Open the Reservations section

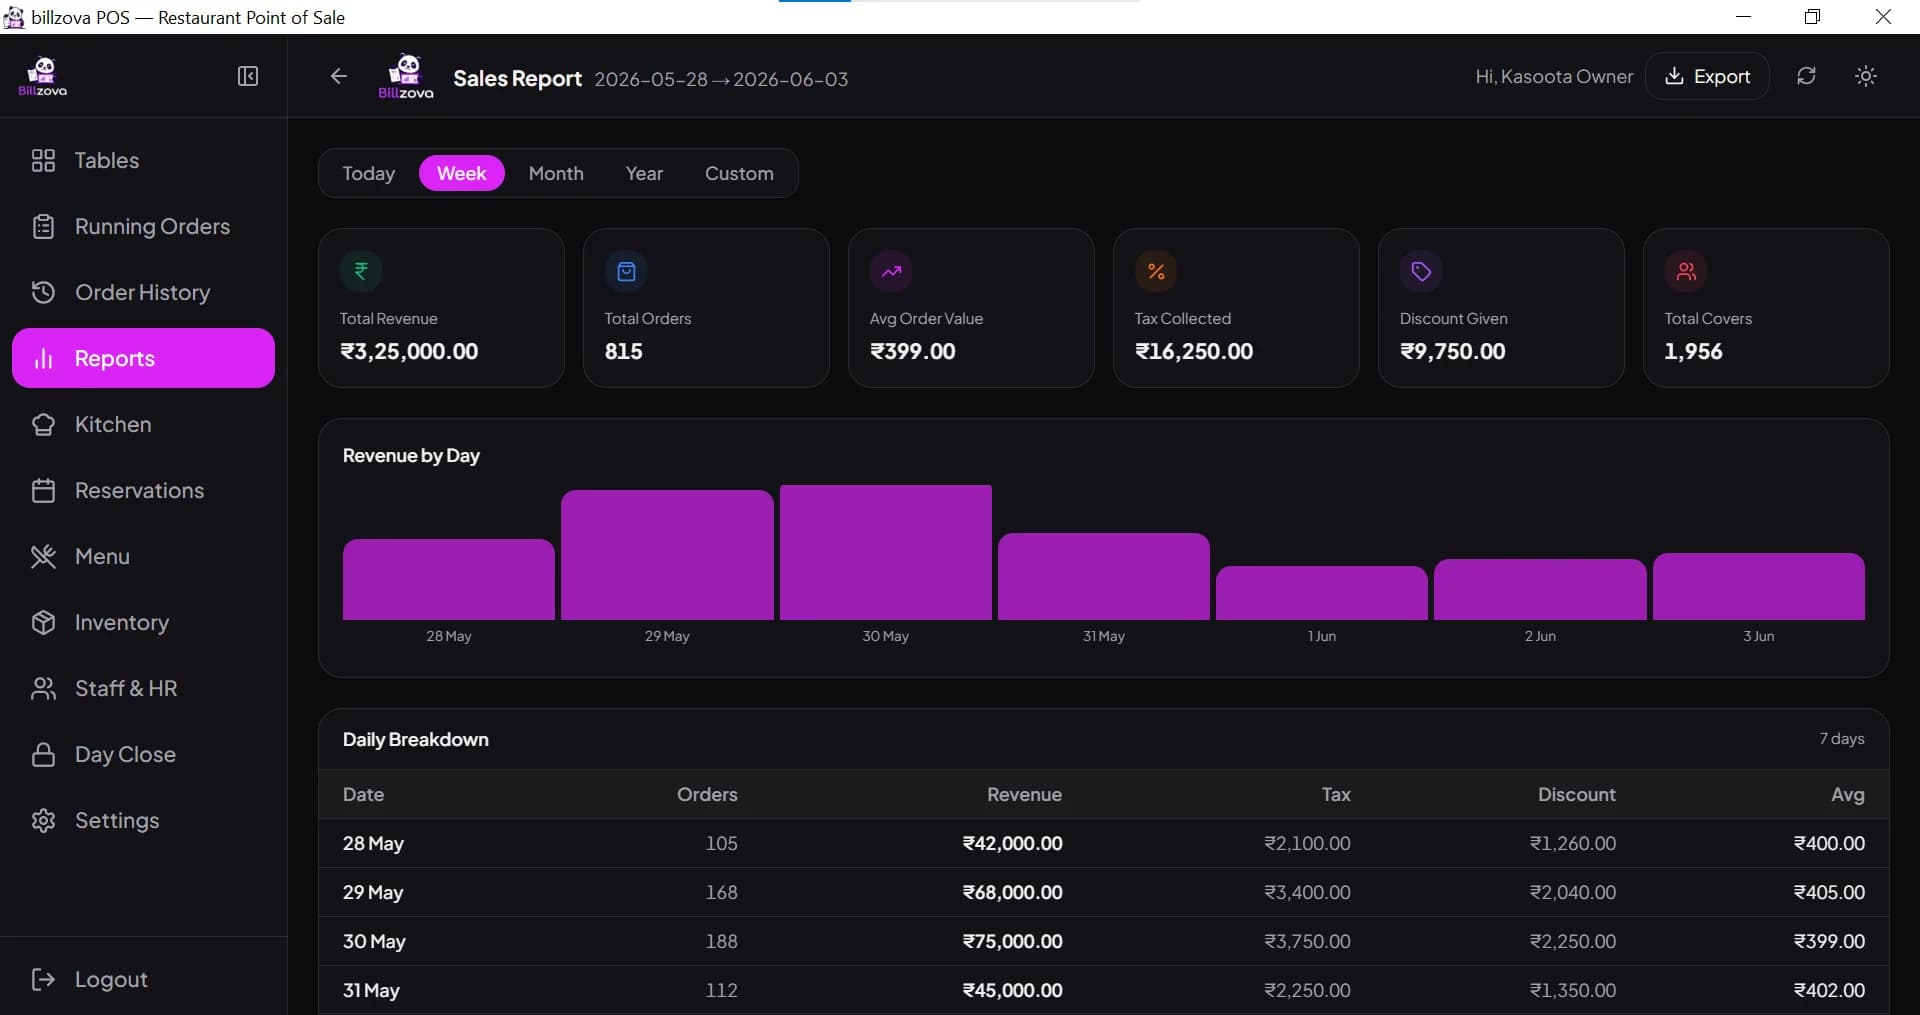(143, 490)
